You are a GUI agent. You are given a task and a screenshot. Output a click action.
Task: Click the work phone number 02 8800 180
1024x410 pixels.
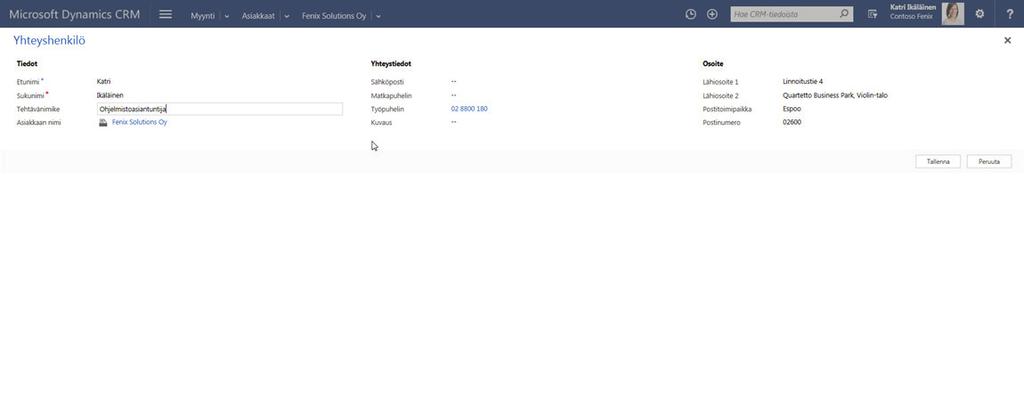(469, 109)
